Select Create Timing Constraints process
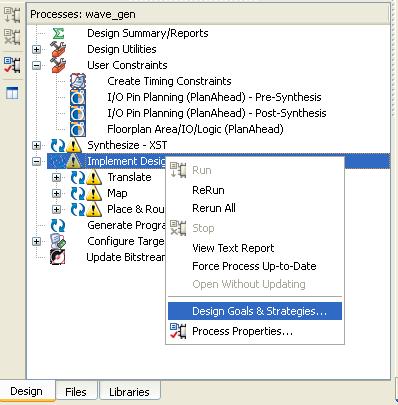Image resolution: width=398 pixels, height=405 pixels. (x=169, y=81)
